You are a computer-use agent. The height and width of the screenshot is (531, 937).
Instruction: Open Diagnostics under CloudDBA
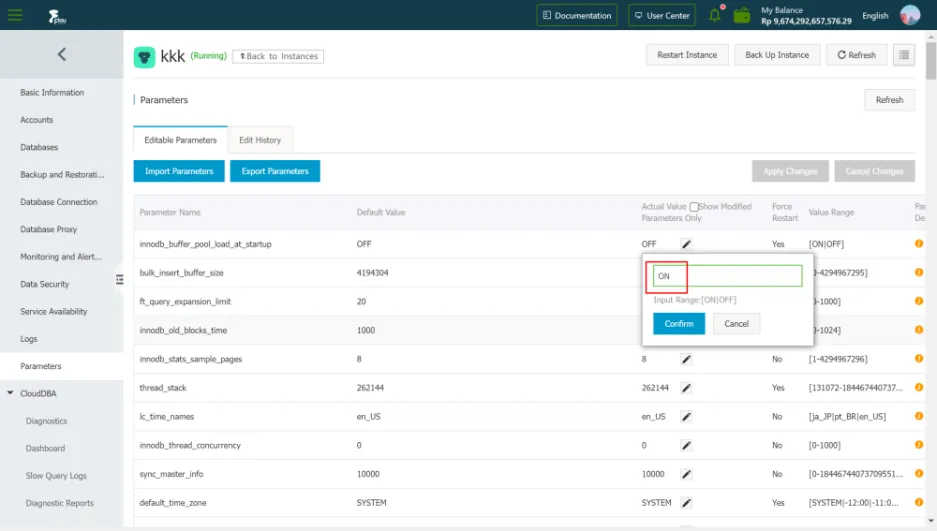pyautogui.click(x=46, y=421)
